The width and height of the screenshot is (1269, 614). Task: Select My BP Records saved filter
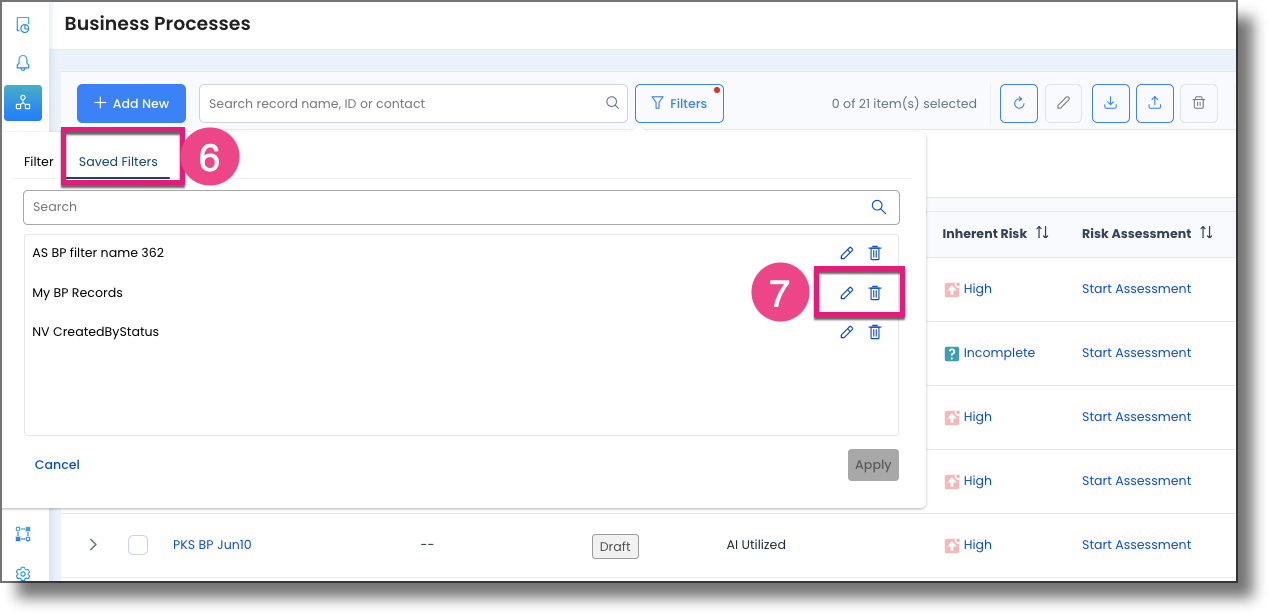tap(77, 293)
